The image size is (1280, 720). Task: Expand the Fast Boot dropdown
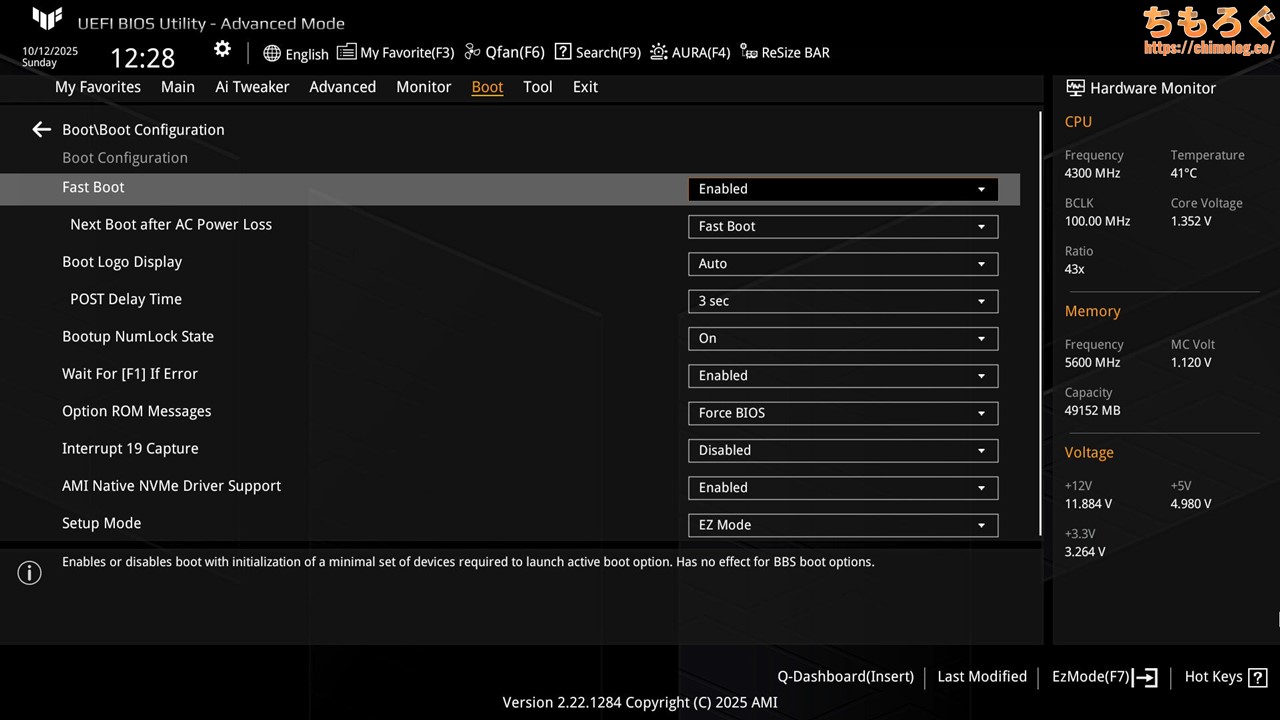(842, 189)
